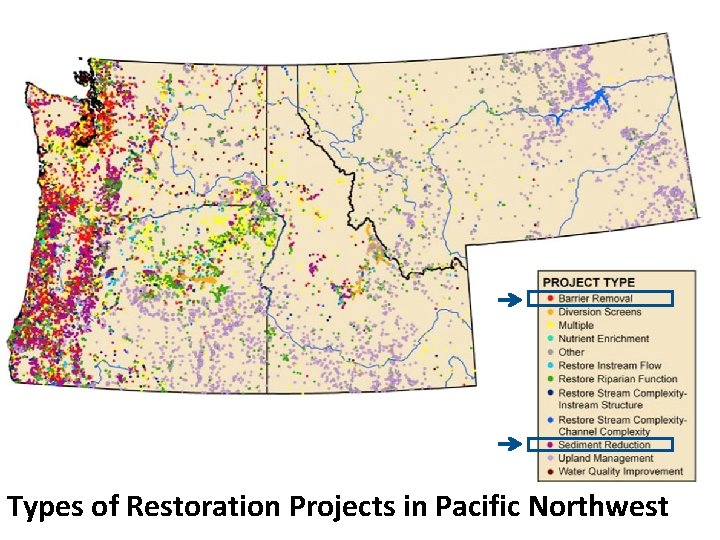The width and height of the screenshot is (720, 540).
Task: Click the lavender Upland Management legend dot
Action: (551, 458)
